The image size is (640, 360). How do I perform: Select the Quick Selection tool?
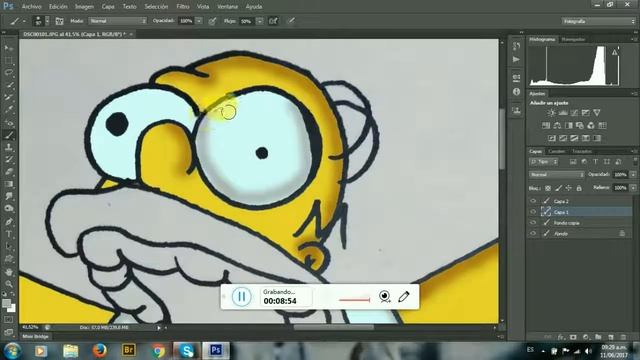[9, 85]
